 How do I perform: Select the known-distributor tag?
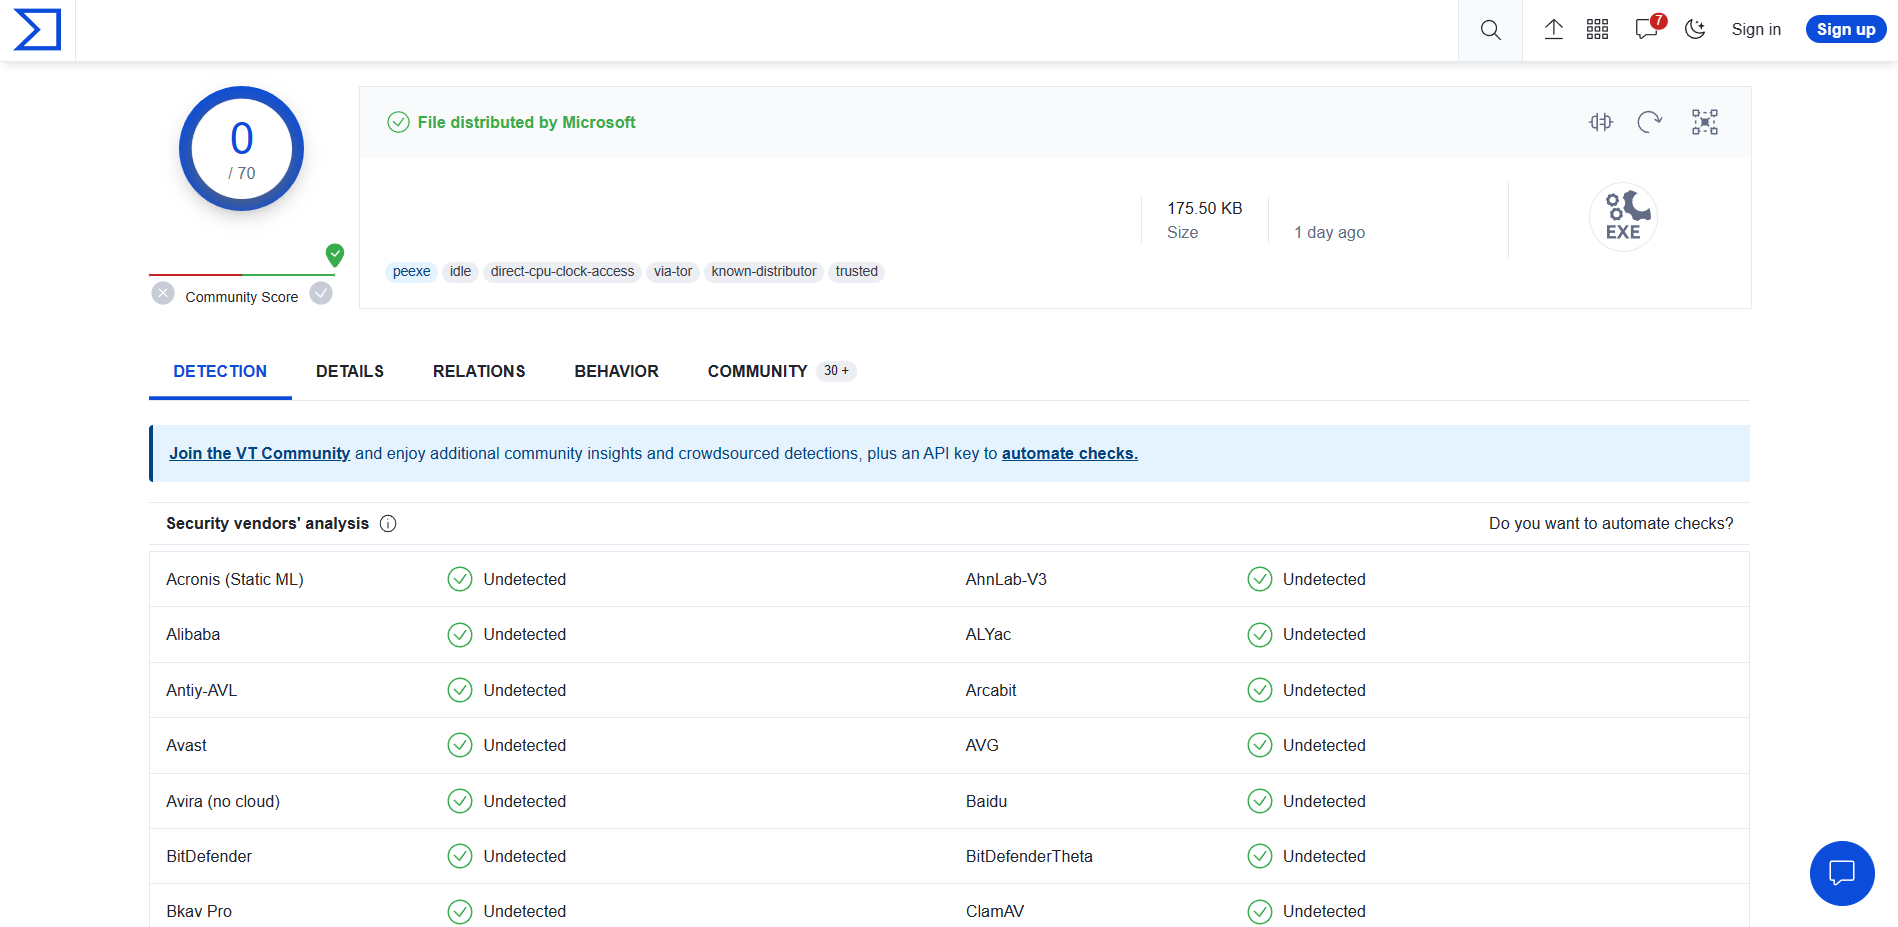[764, 271]
